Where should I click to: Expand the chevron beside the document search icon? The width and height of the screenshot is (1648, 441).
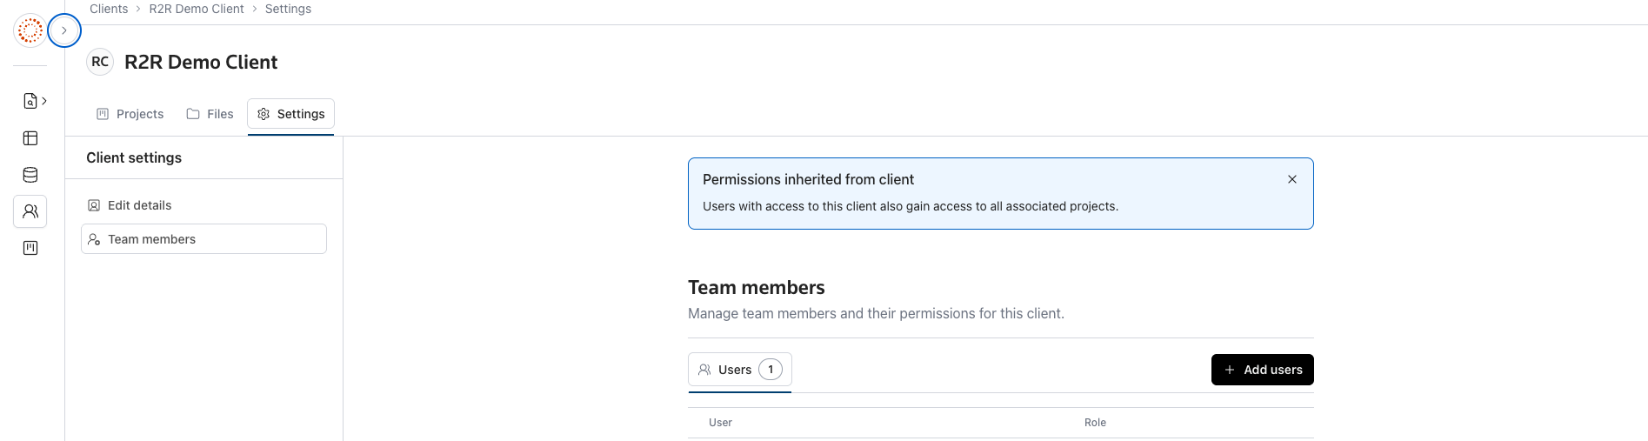pos(44,101)
